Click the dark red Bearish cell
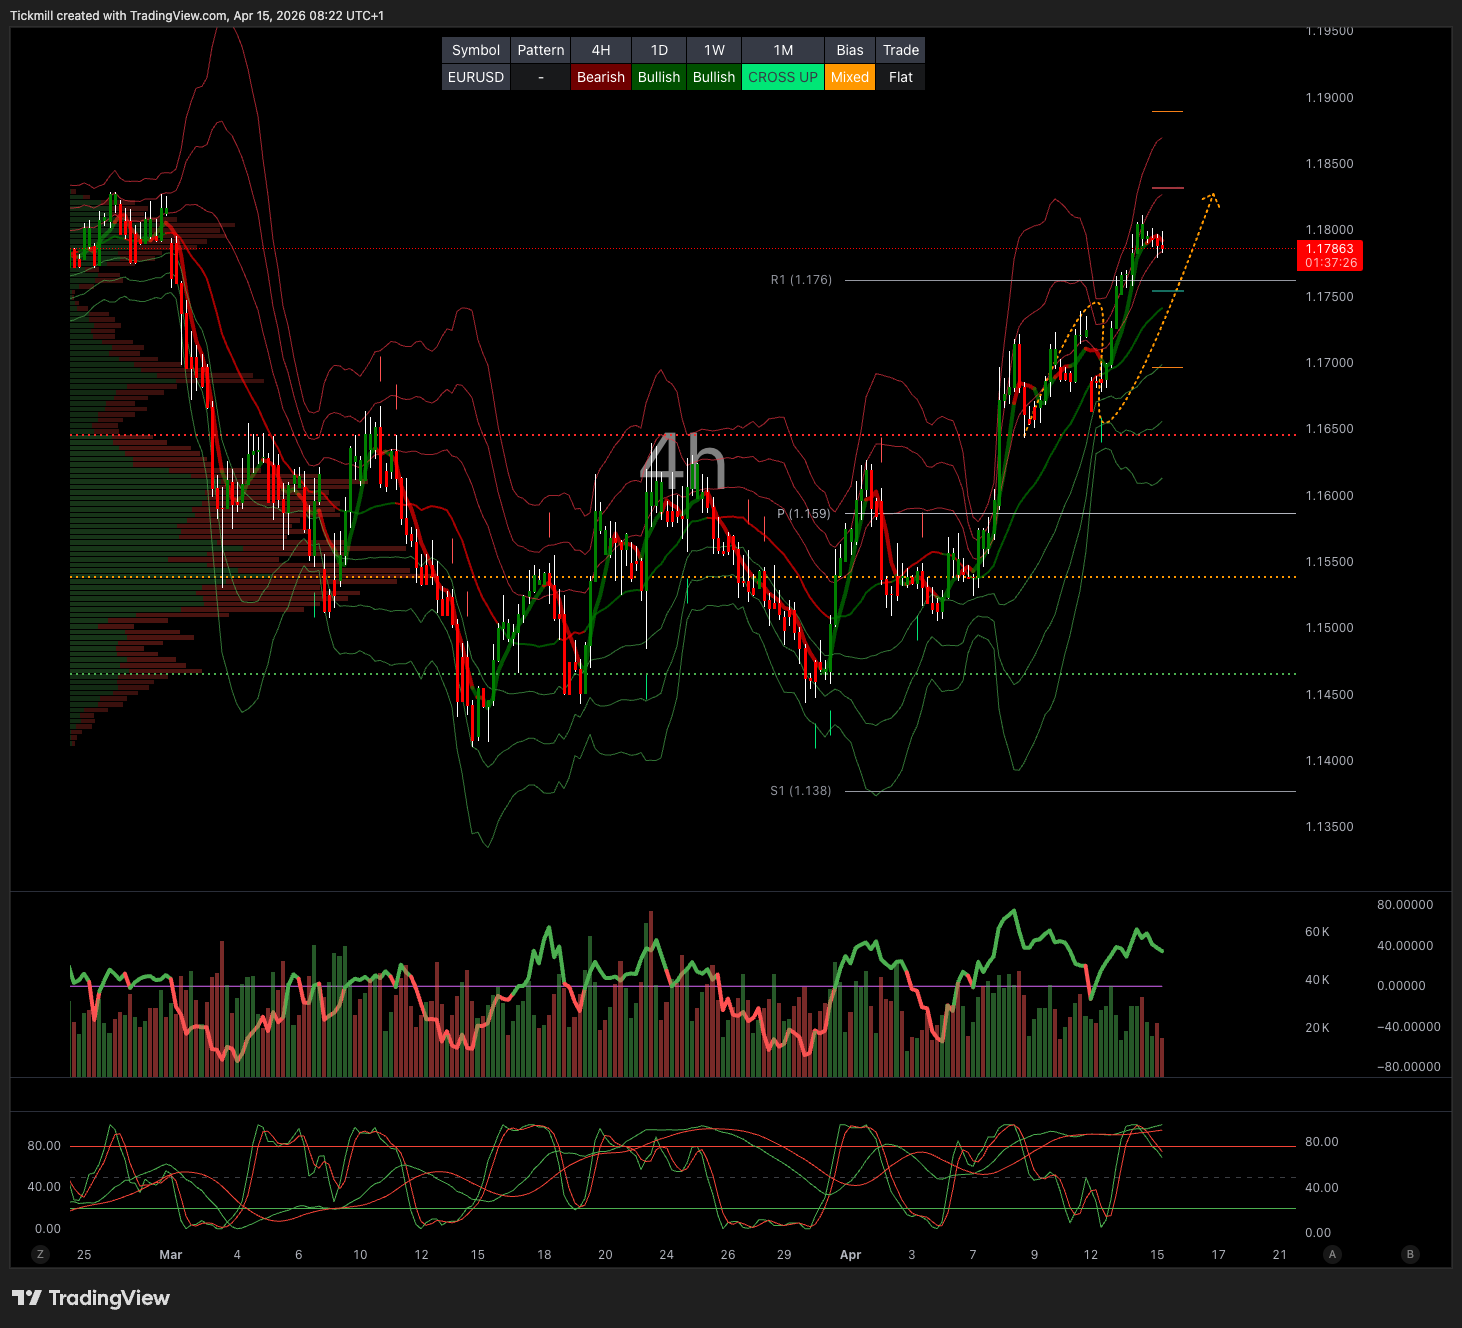1462x1328 pixels. (600, 77)
